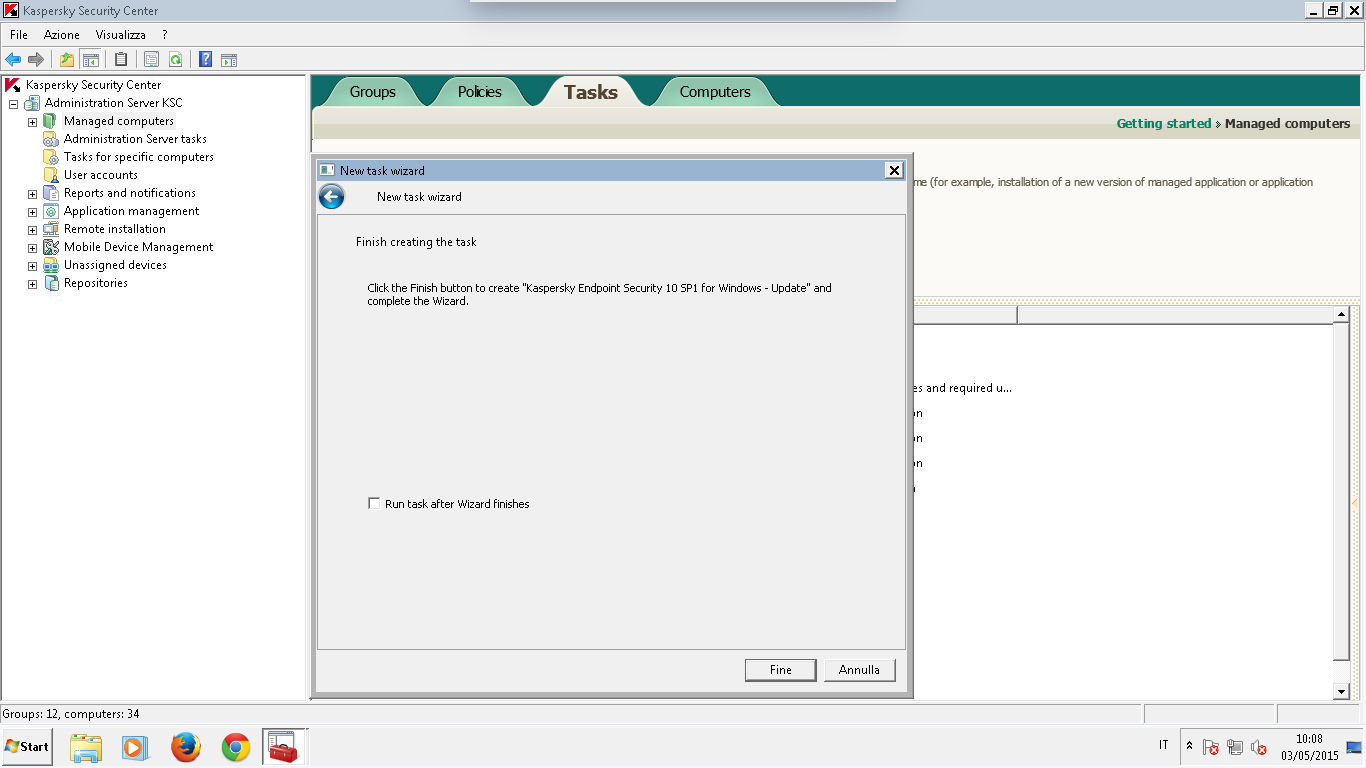The height and width of the screenshot is (768, 1366).
Task: Click the Administration Server KSC server icon
Action: [32, 103]
